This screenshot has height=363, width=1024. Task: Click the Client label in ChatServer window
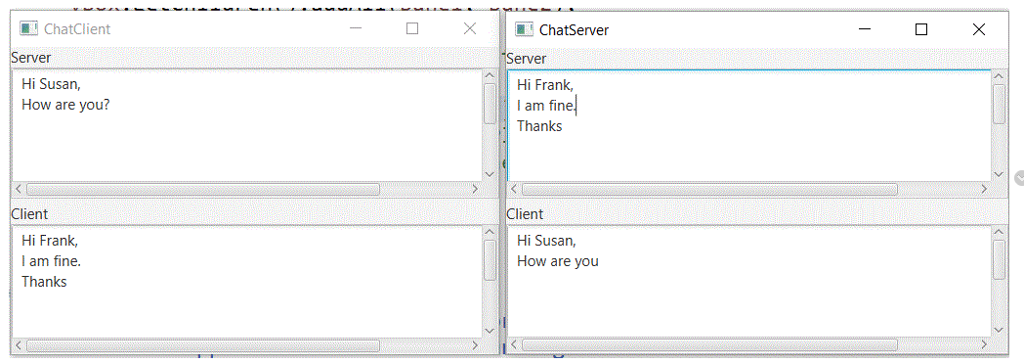[x=524, y=213]
